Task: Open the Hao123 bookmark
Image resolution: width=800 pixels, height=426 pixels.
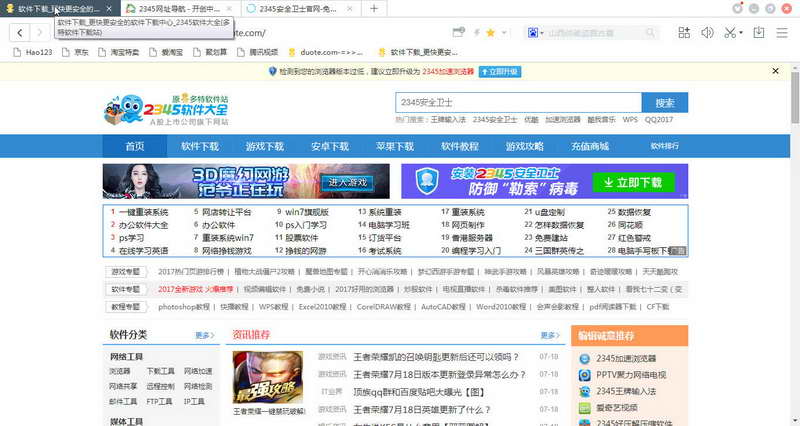Action: click(x=33, y=52)
